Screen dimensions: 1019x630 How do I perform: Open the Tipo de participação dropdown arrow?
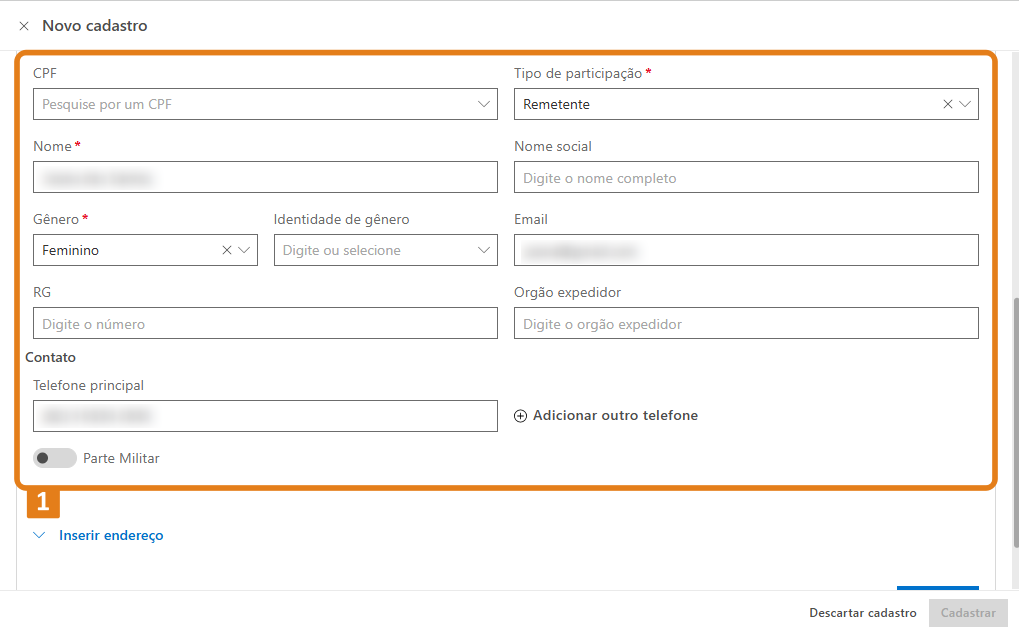point(965,104)
